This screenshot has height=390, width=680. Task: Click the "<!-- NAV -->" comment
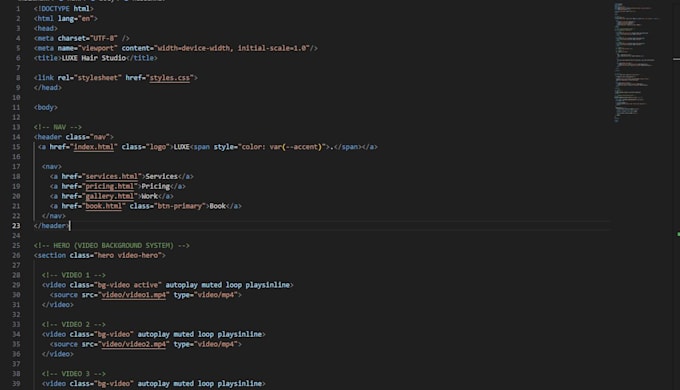[58, 127]
